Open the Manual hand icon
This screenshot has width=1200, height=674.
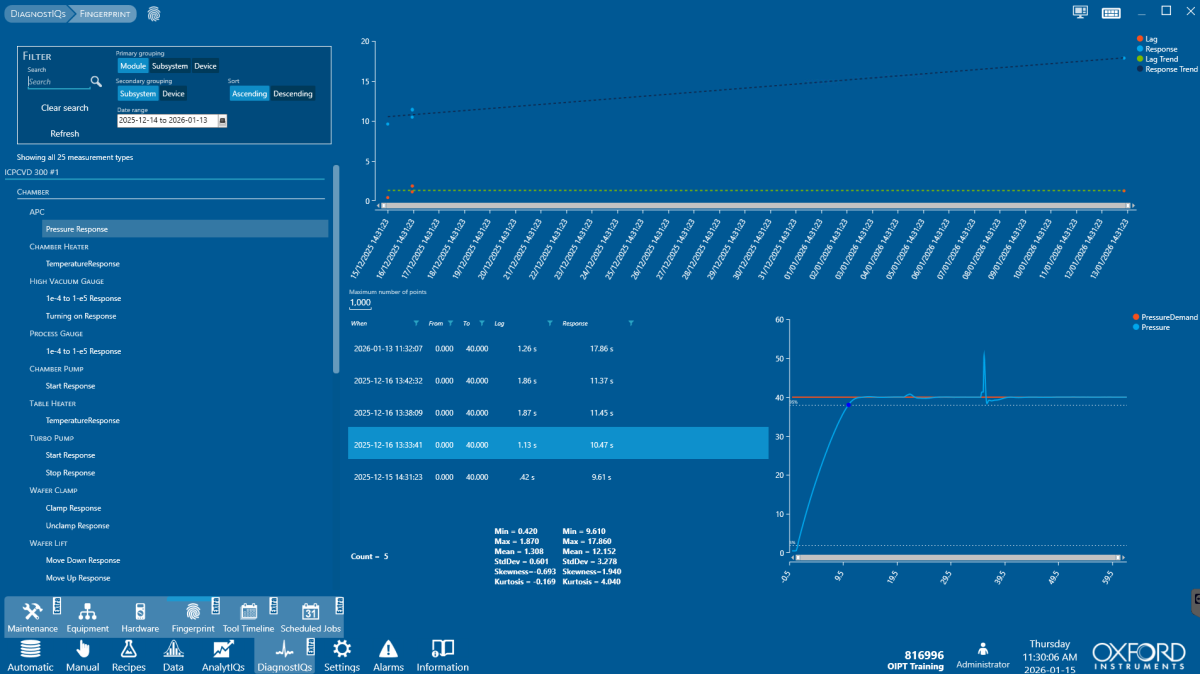(82, 650)
